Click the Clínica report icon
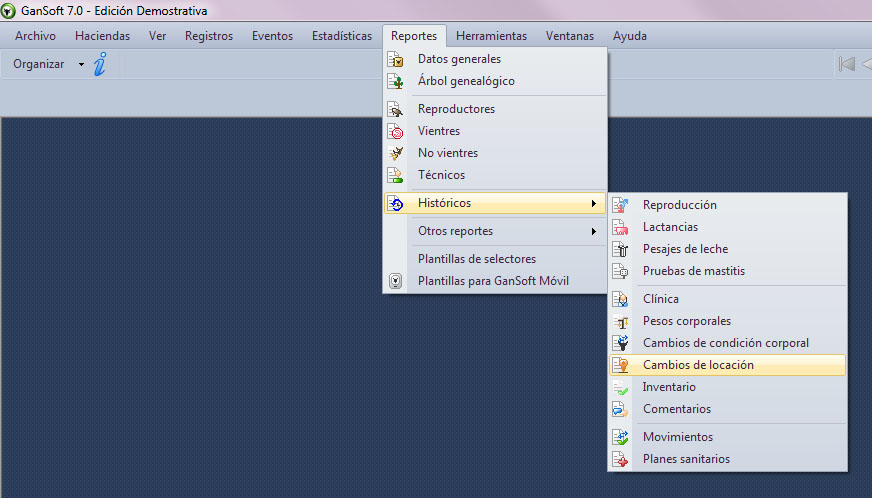Screen dimensions: 872x498 [620, 299]
